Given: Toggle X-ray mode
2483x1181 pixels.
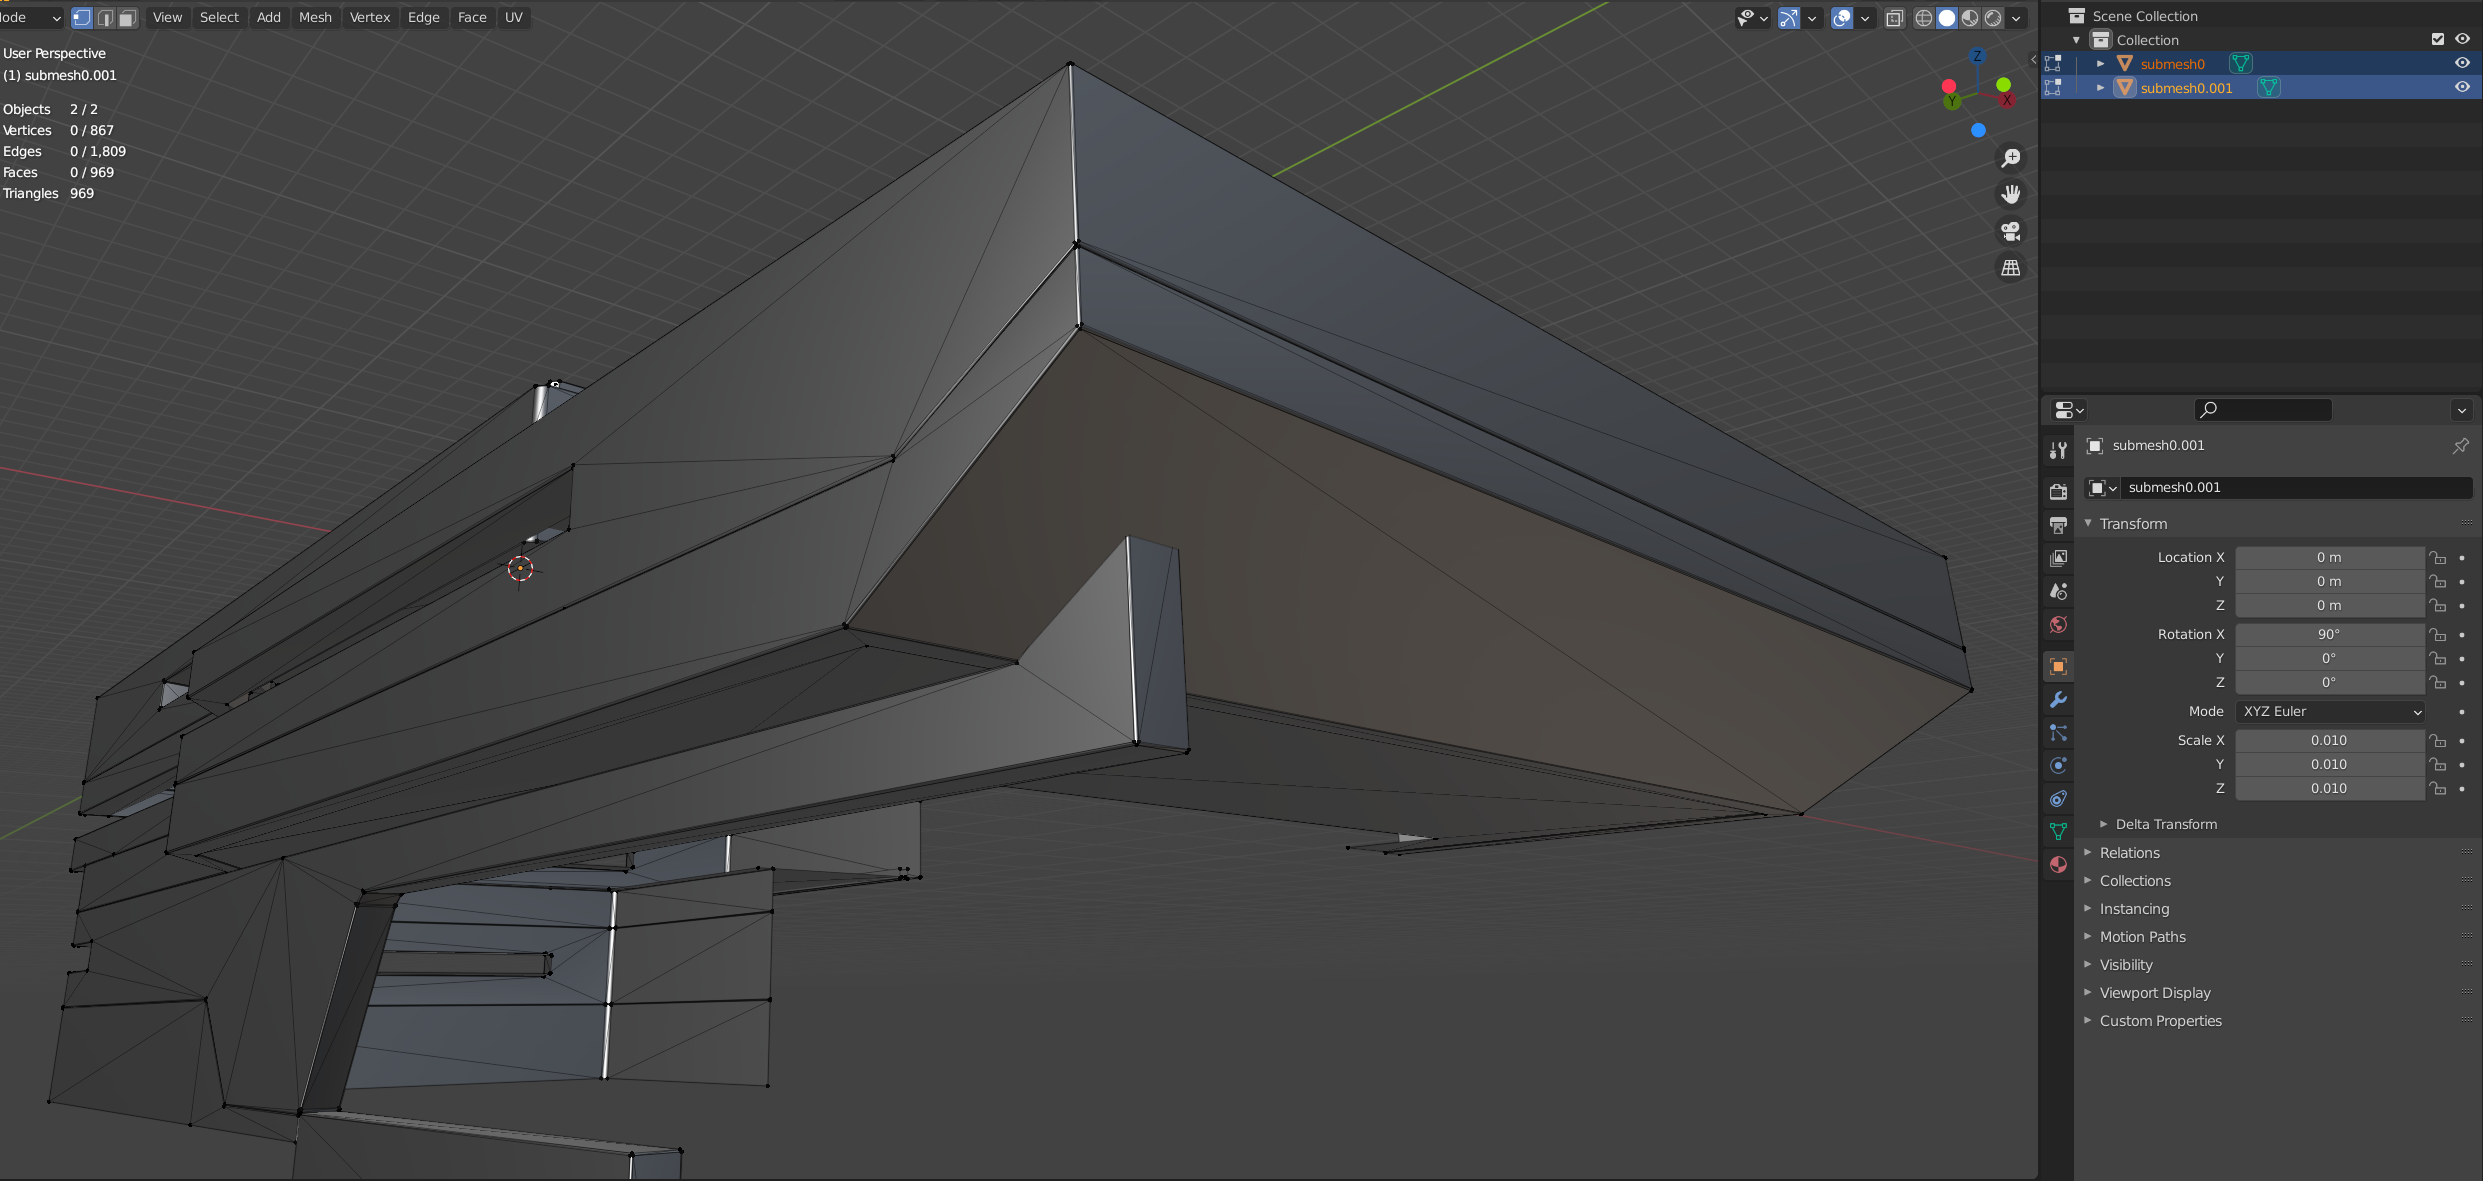Looking at the screenshot, I should (1894, 18).
